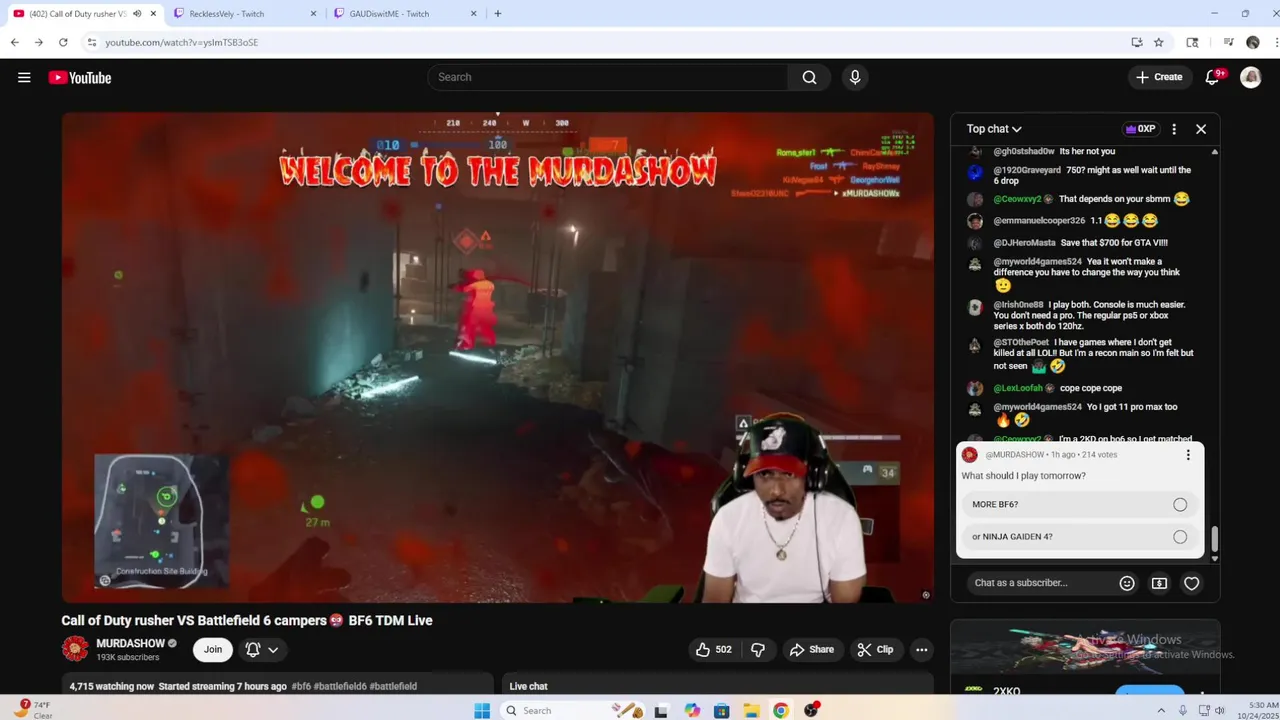Select the NINJA GAIDEN 4 poll option

pyautogui.click(x=1080, y=537)
